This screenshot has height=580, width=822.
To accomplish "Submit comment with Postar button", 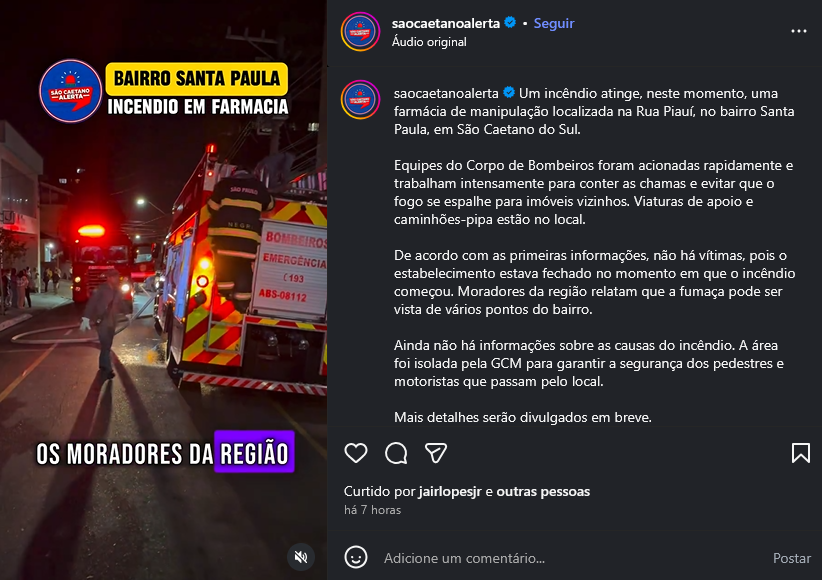I will 792,558.
